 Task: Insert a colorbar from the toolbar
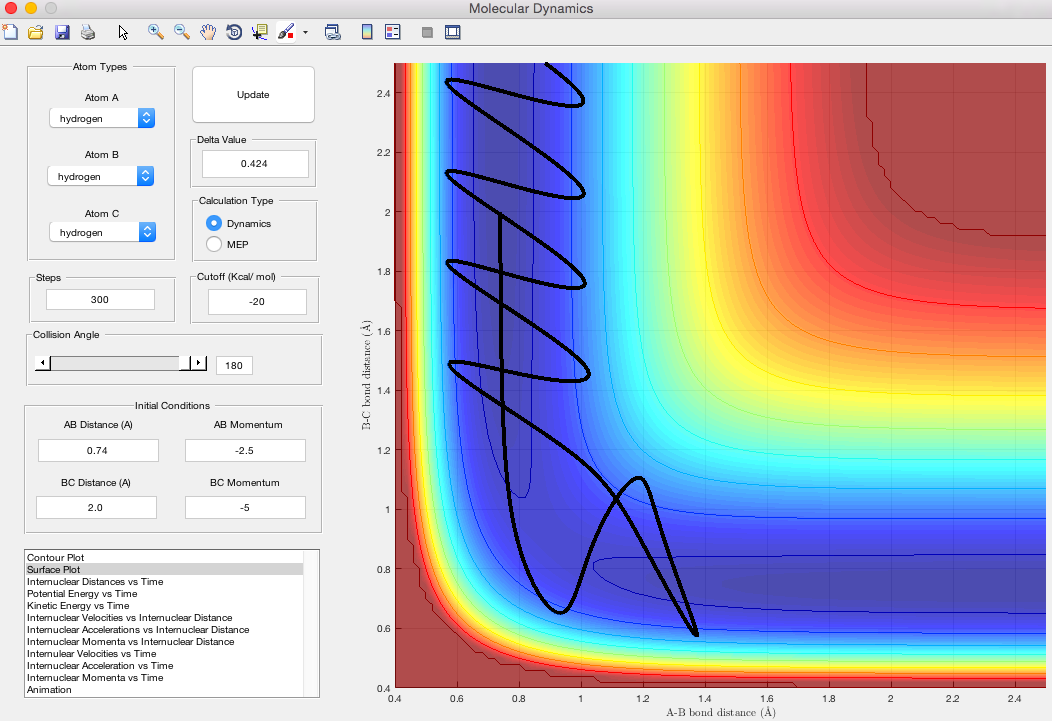tap(367, 32)
